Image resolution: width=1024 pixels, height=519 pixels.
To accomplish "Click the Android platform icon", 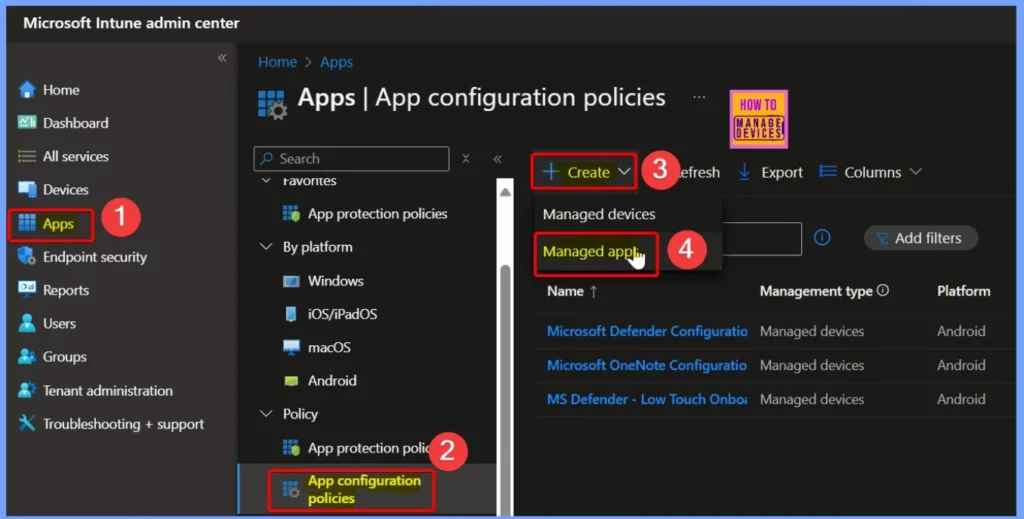I will (291, 381).
